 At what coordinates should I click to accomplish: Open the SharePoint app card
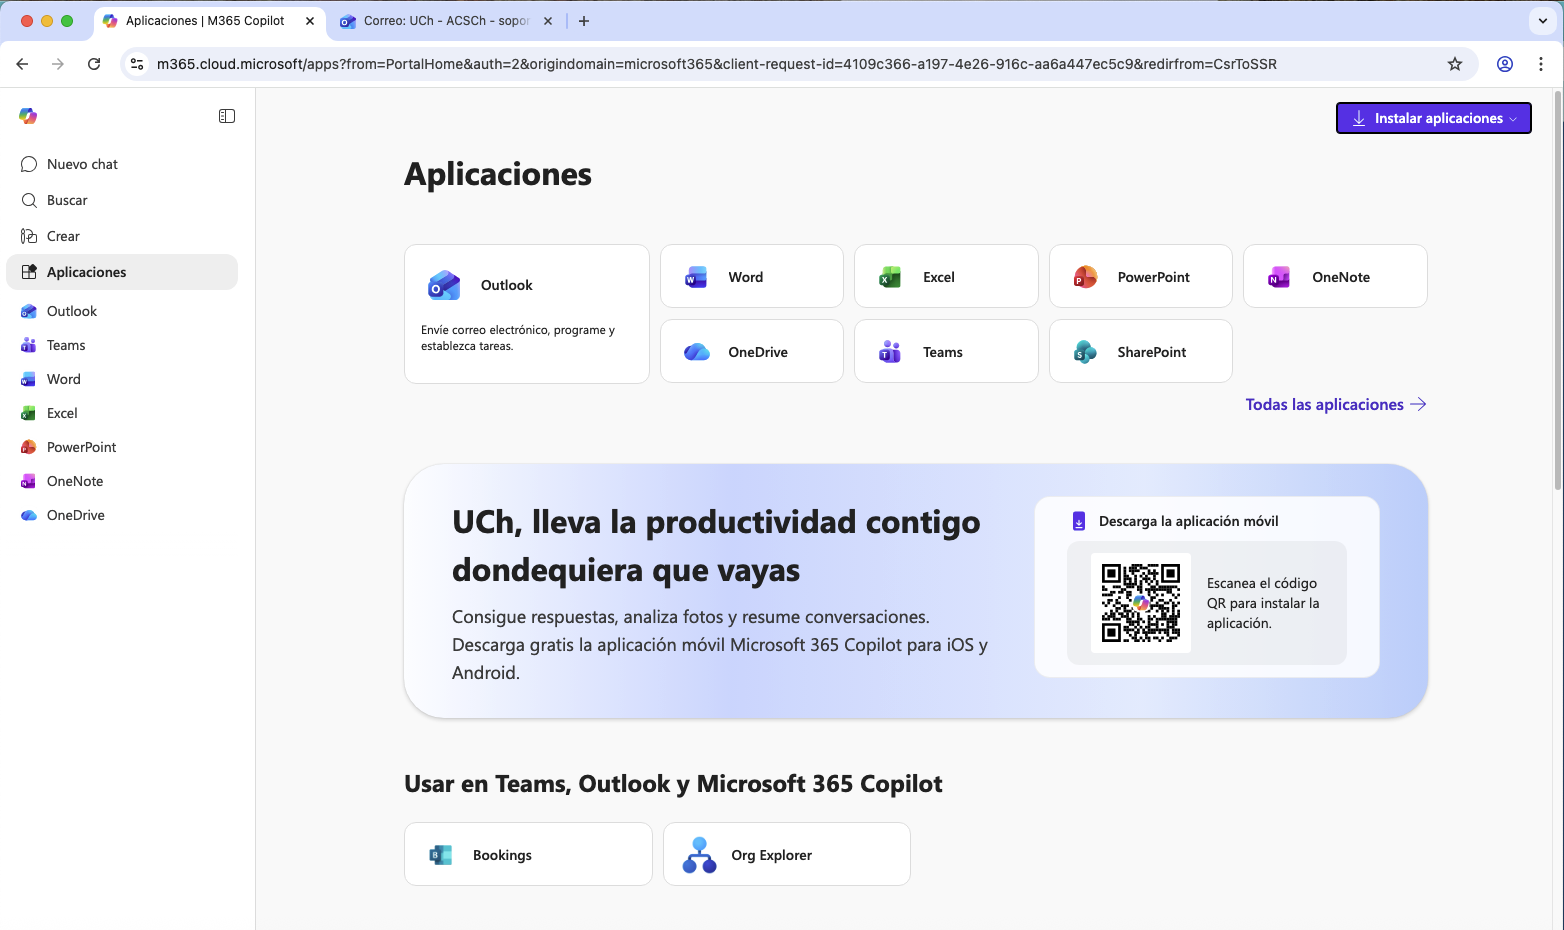(1141, 351)
